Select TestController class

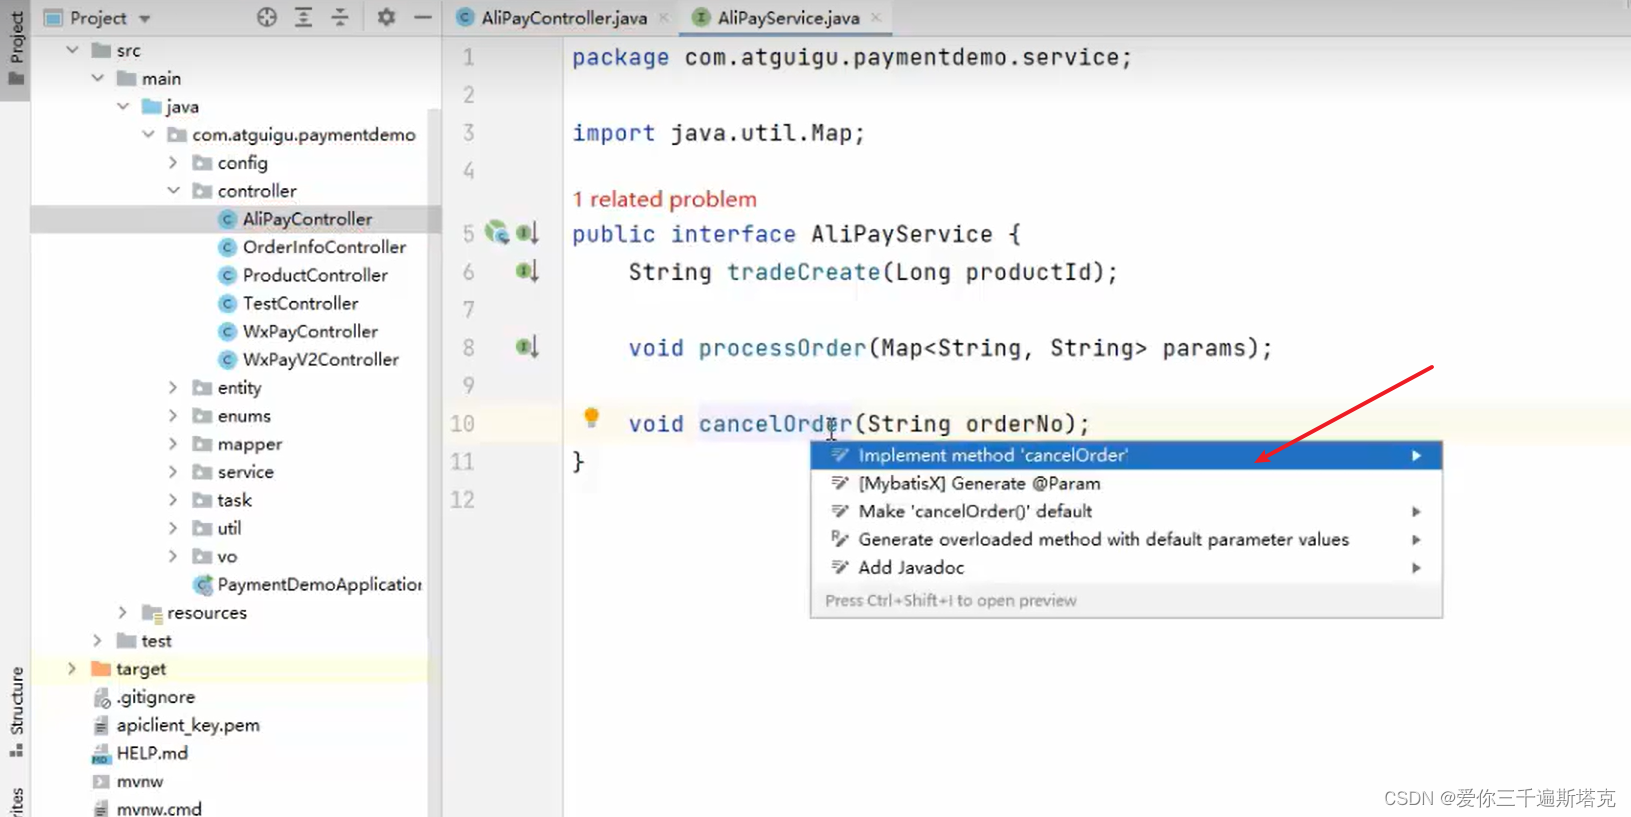(x=300, y=302)
